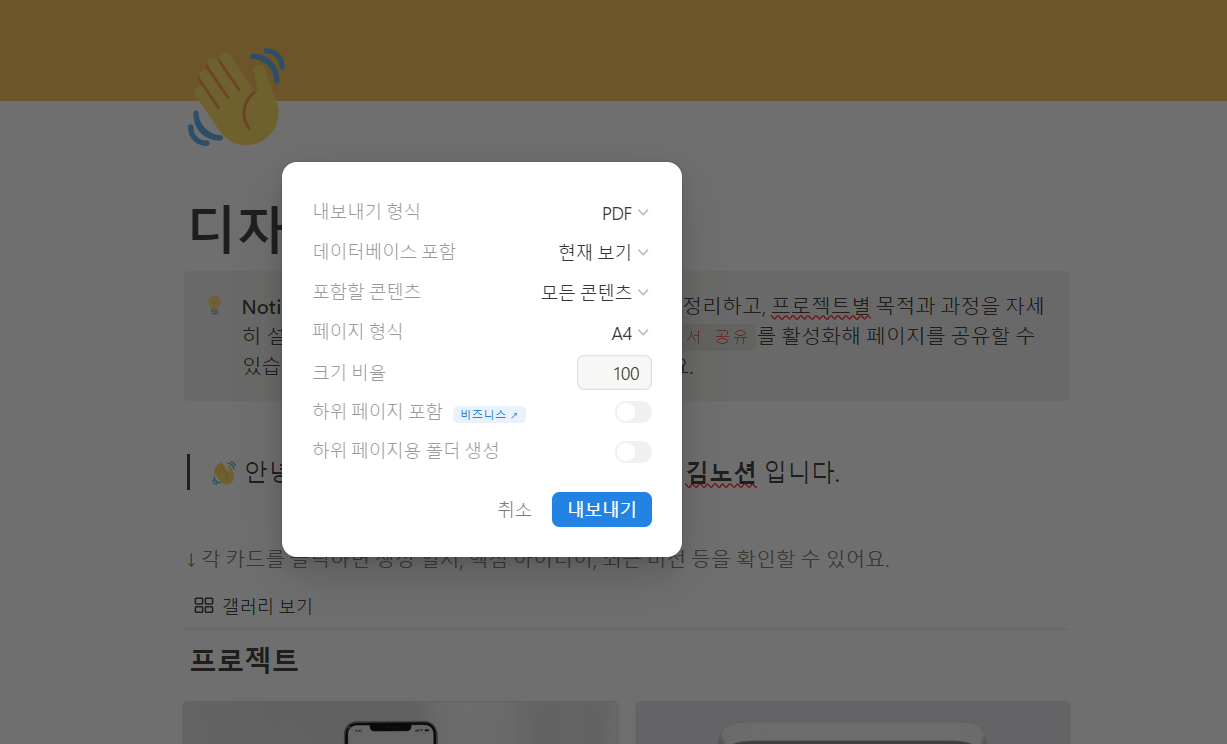Click the 프로젝트 database heading
This screenshot has height=744, width=1227.
coord(244,660)
